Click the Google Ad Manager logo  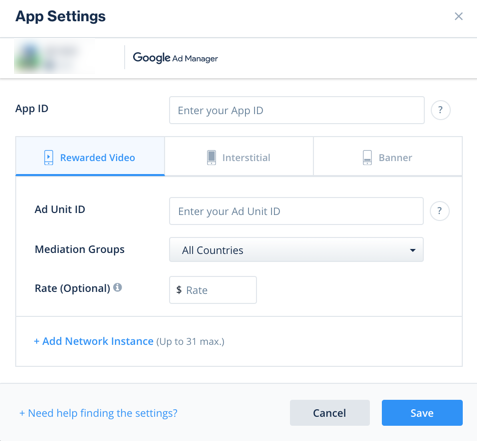click(175, 58)
